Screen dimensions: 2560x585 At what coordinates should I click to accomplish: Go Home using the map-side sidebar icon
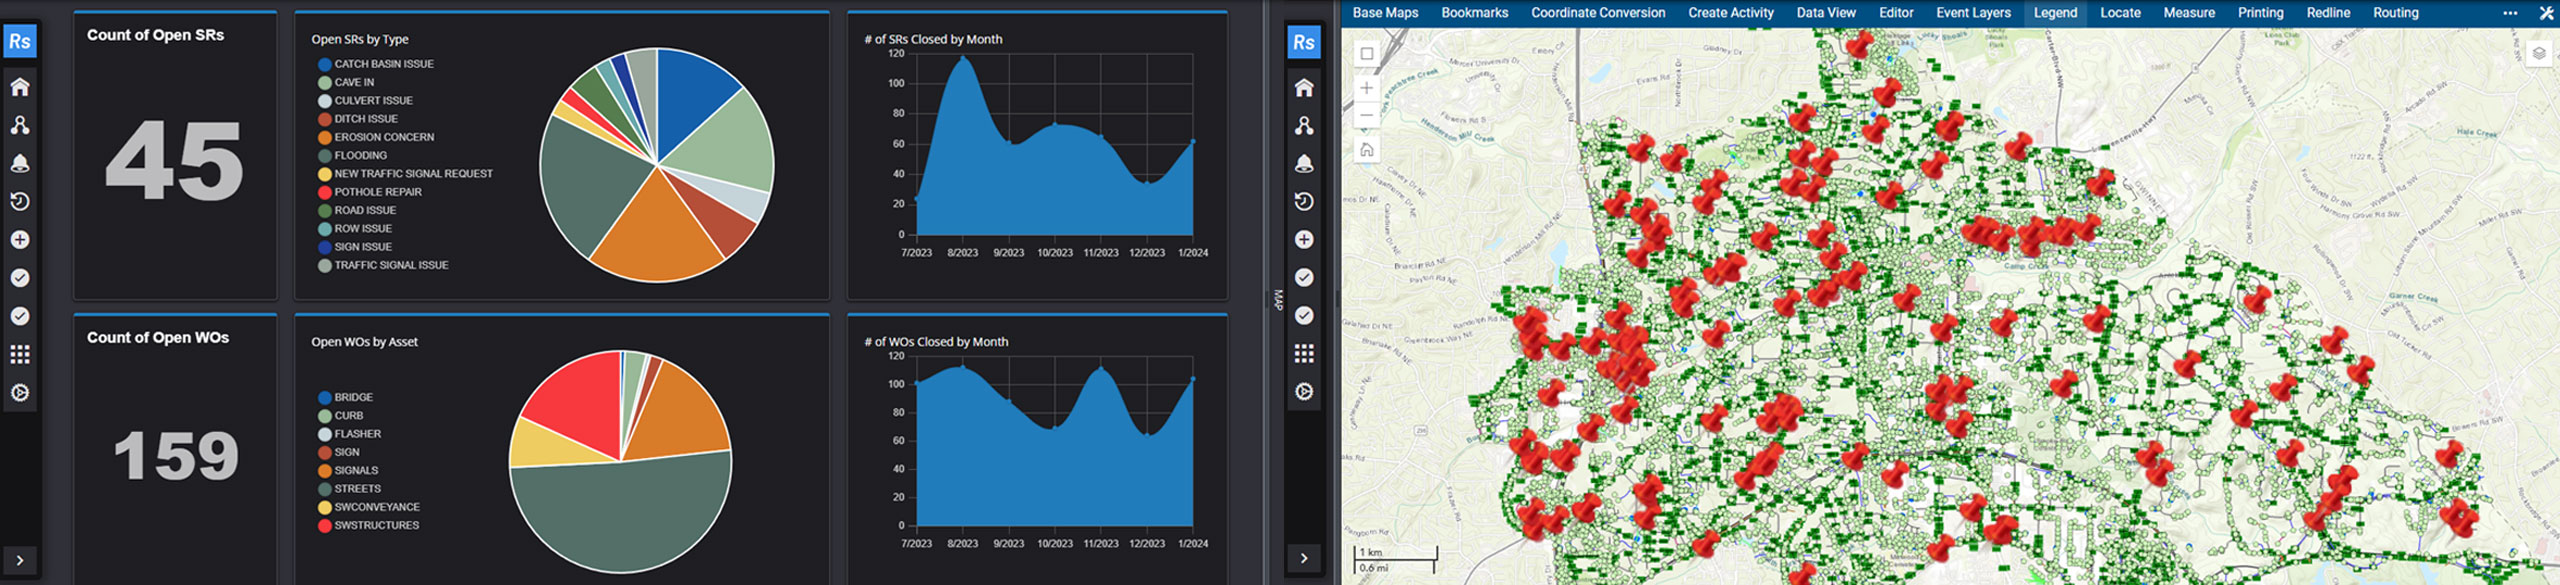pos(1304,87)
